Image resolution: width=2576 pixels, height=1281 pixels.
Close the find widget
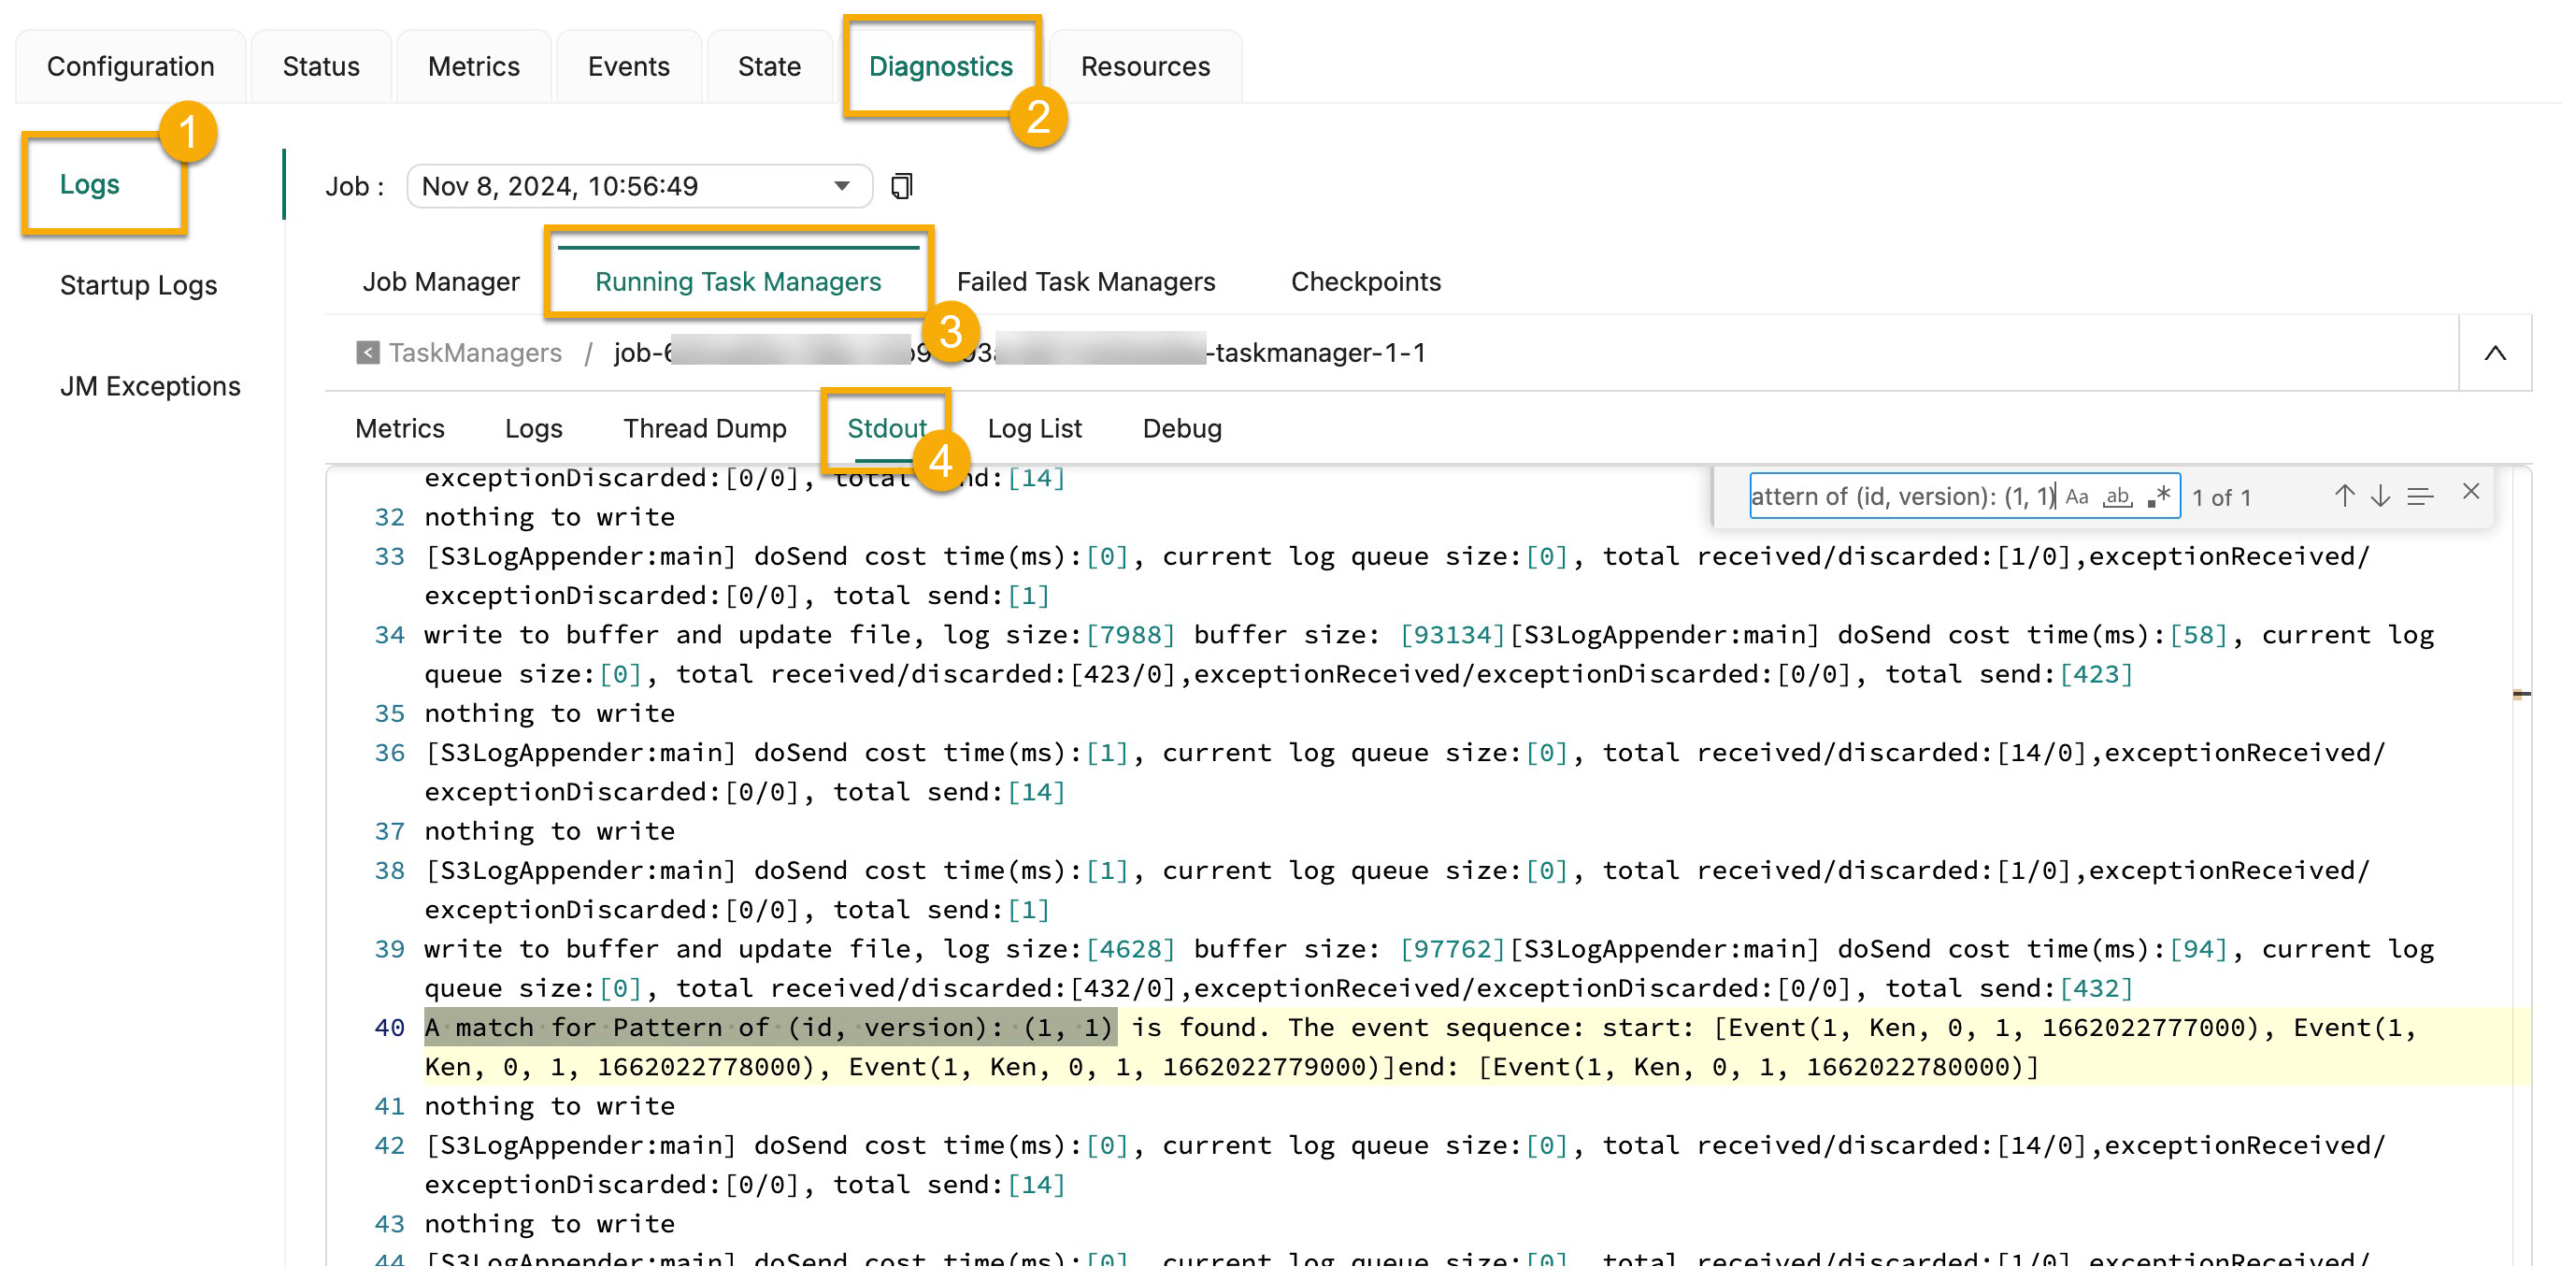tap(2470, 491)
